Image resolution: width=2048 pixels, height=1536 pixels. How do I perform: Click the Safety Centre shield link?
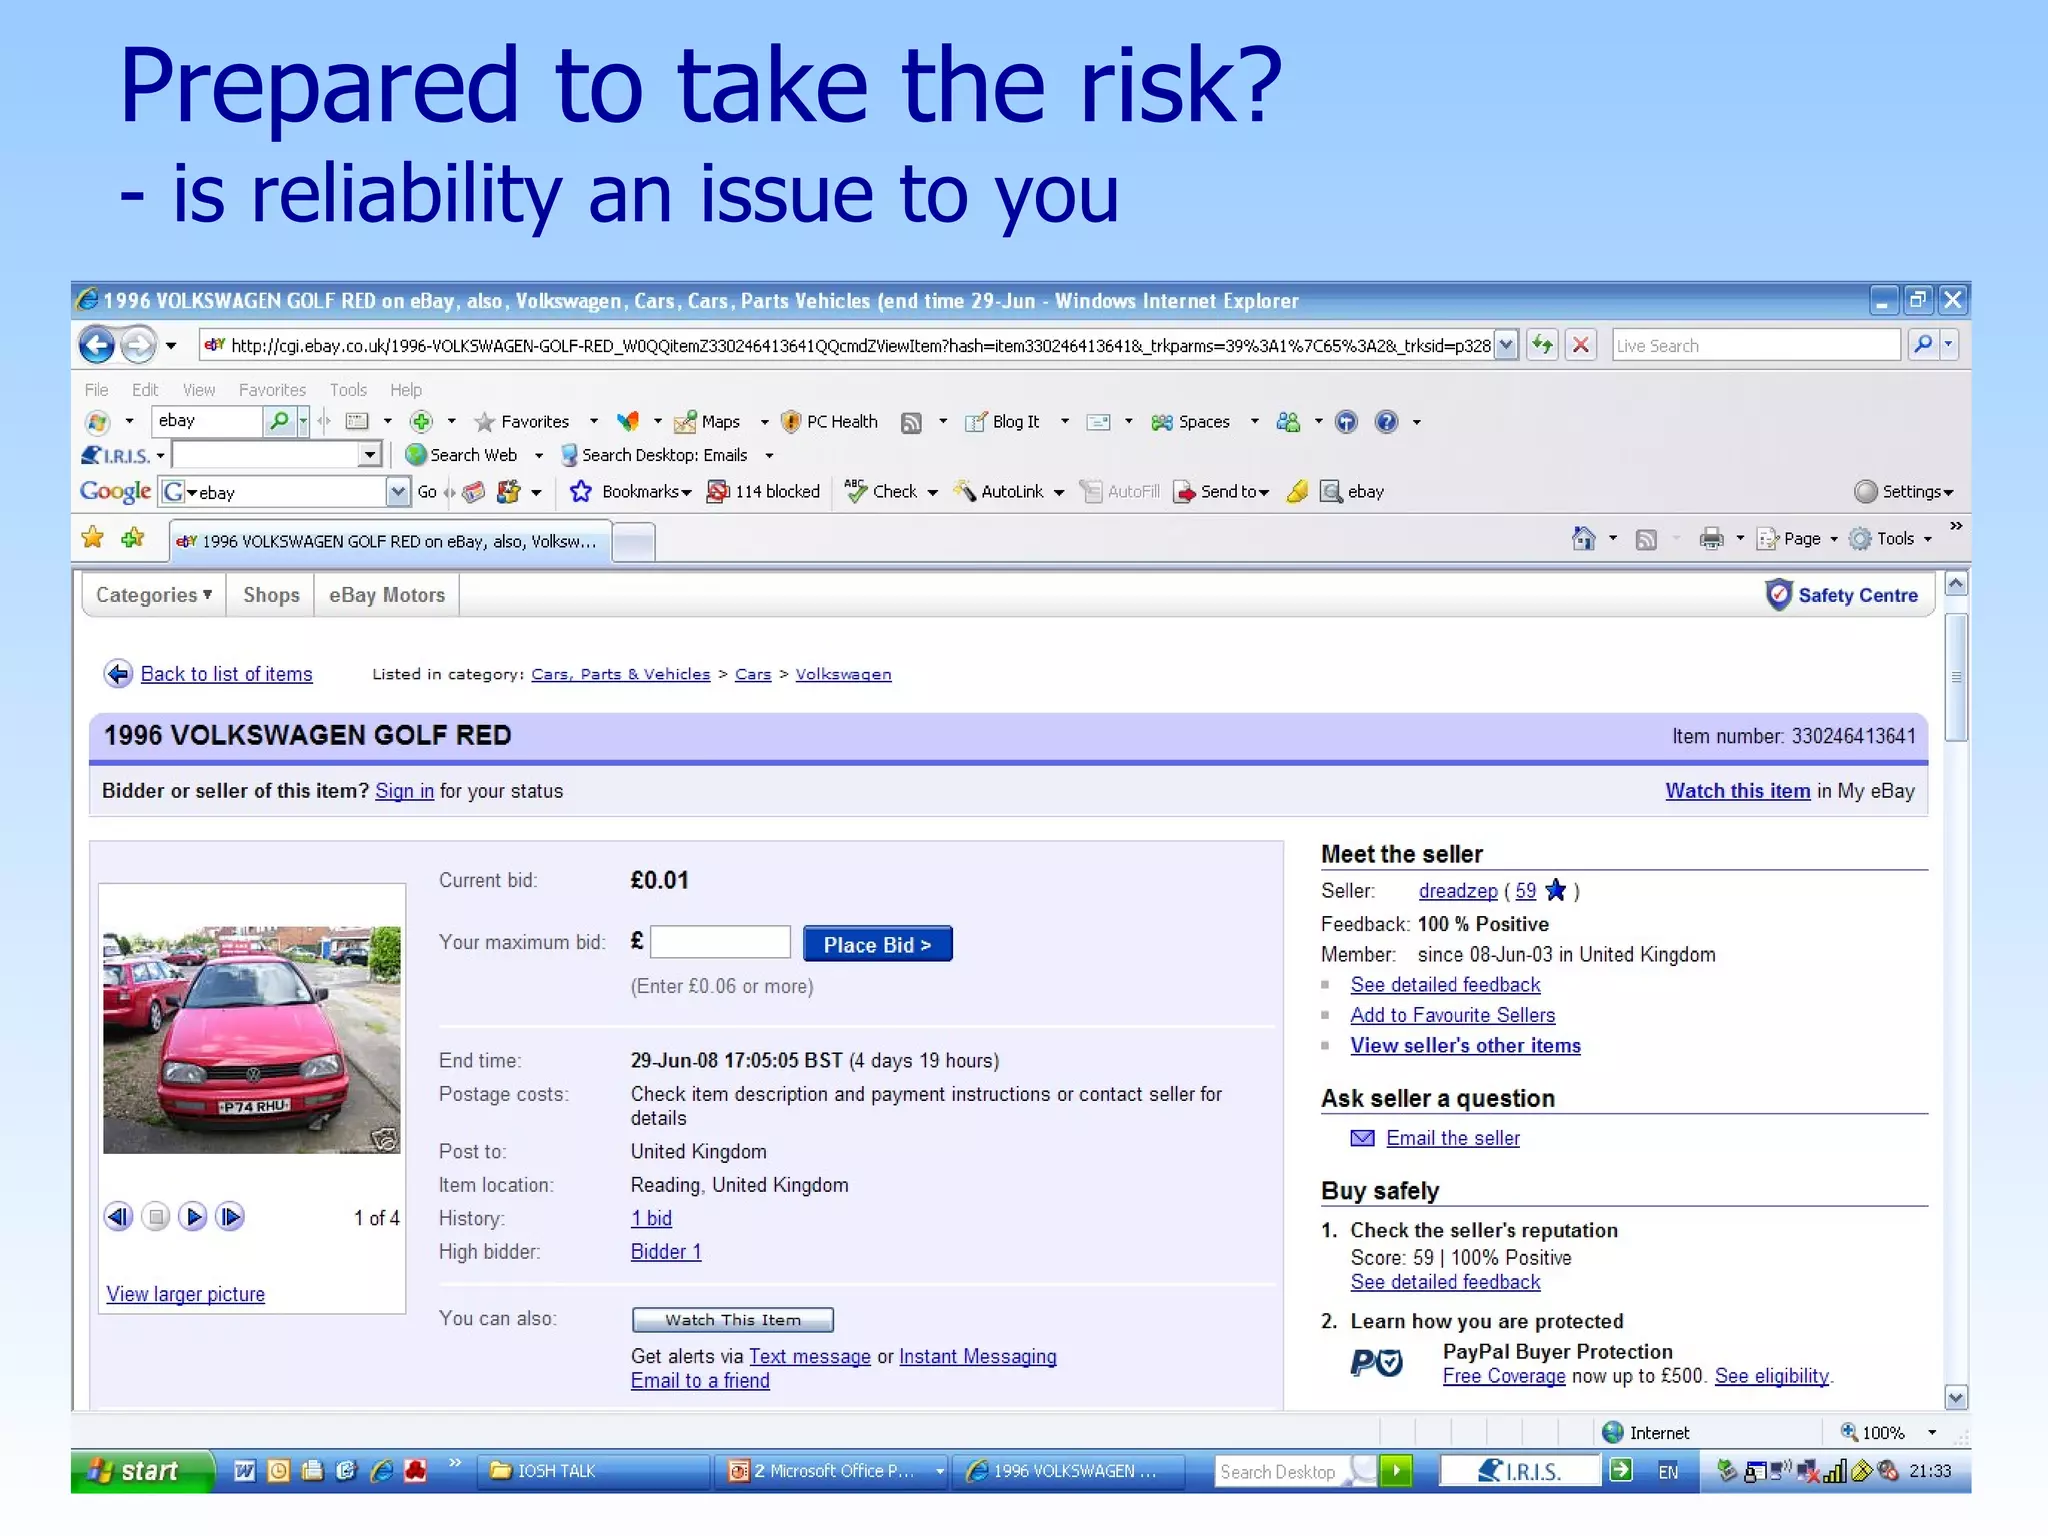coord(1841,595)
